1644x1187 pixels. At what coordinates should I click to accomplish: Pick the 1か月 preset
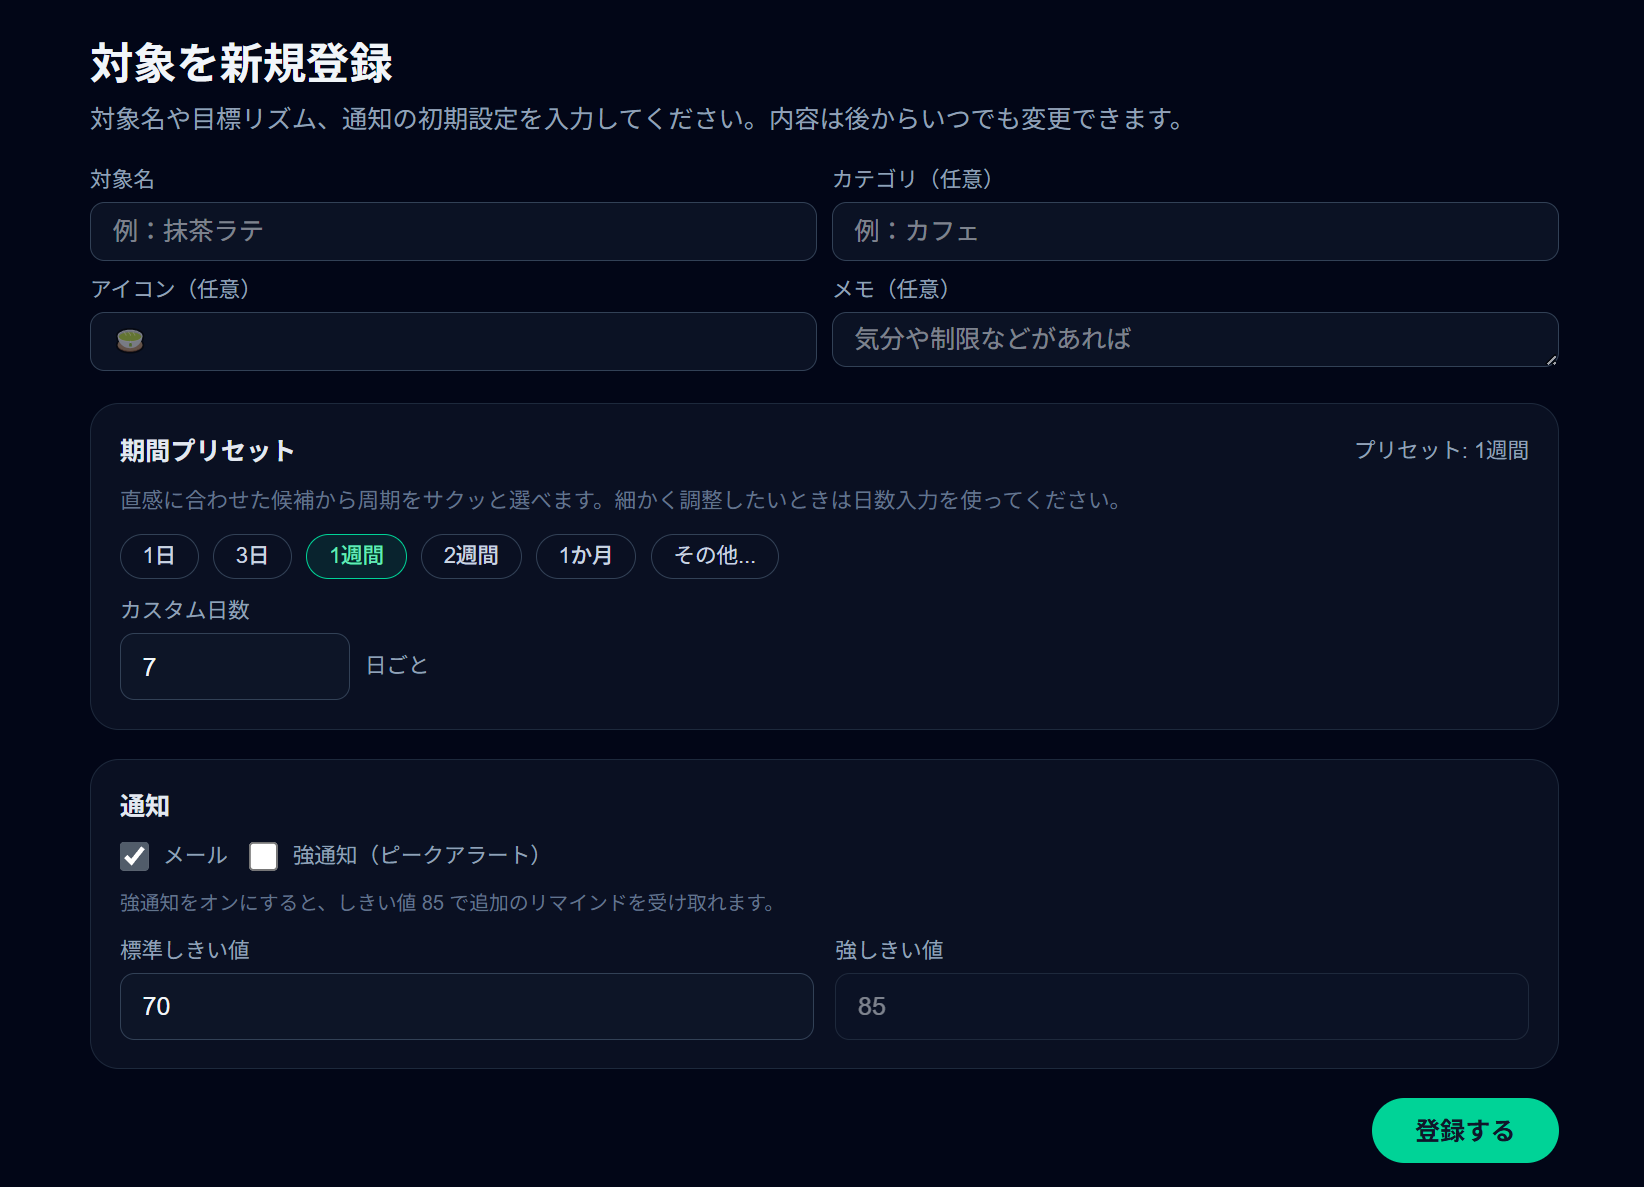coord(585,556)
